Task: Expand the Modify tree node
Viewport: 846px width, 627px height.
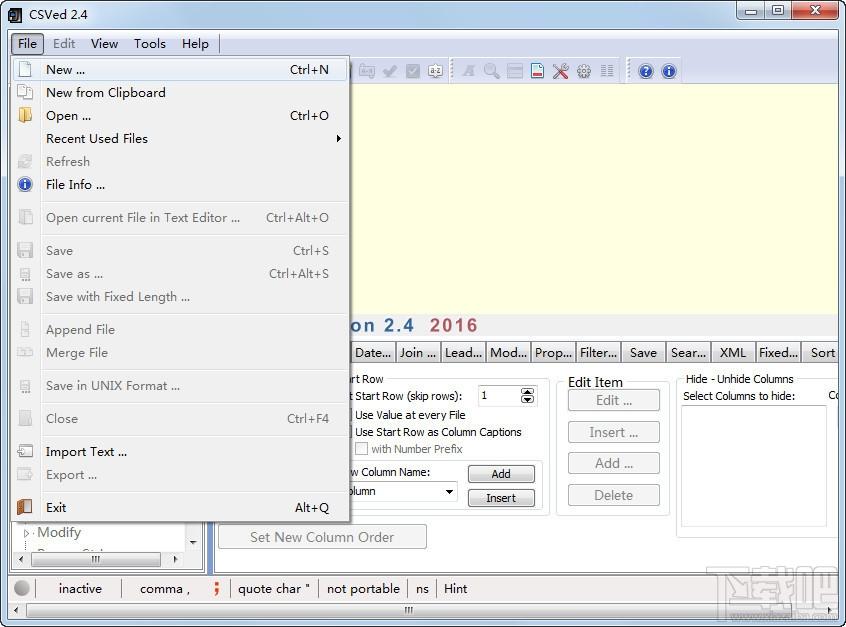Action: pyautogui.click(x=27, y=533)
